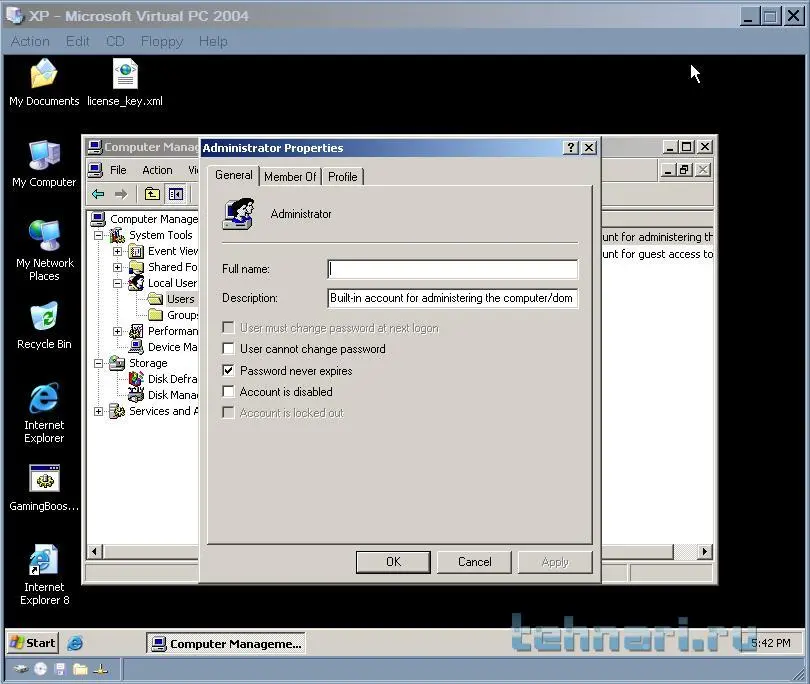Click right scroll arrow in Computer Management pane

(704, 552)
